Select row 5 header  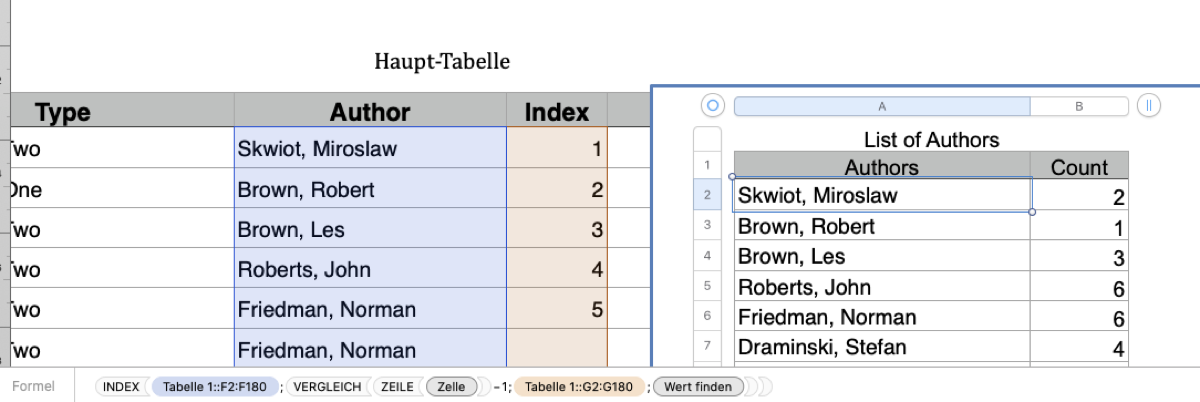click(707, 286)
